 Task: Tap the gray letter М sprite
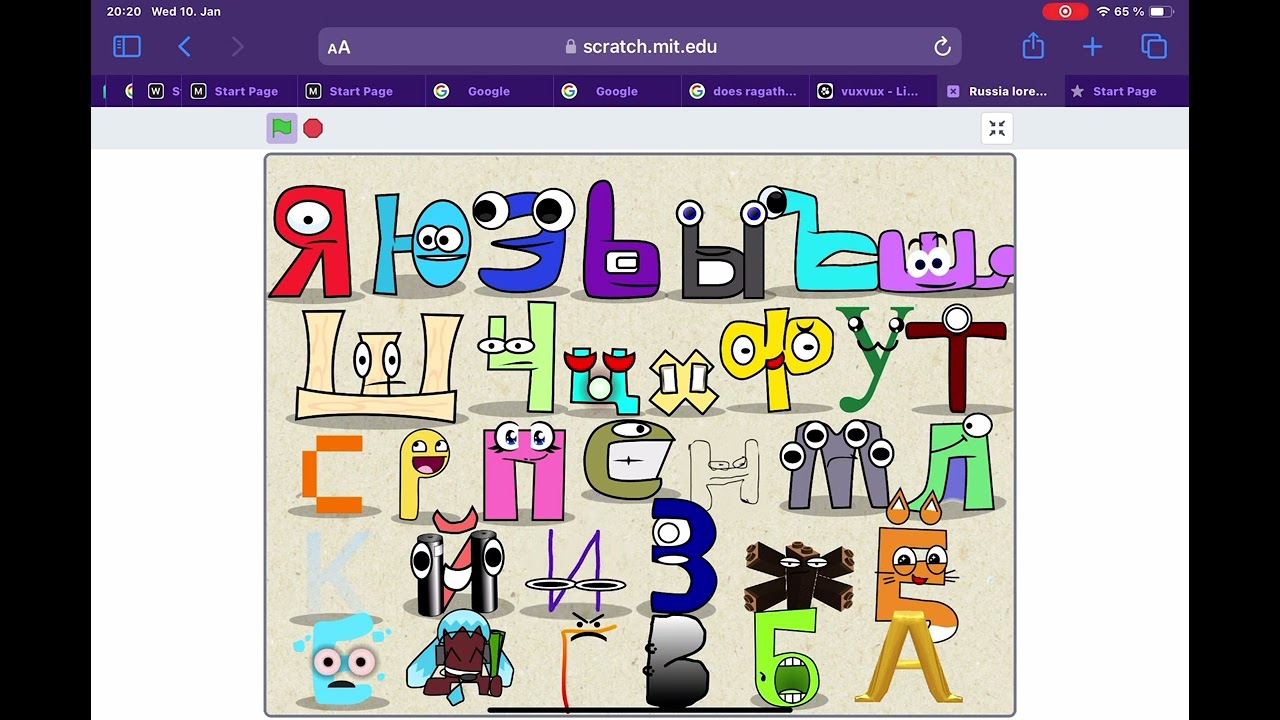838,465
